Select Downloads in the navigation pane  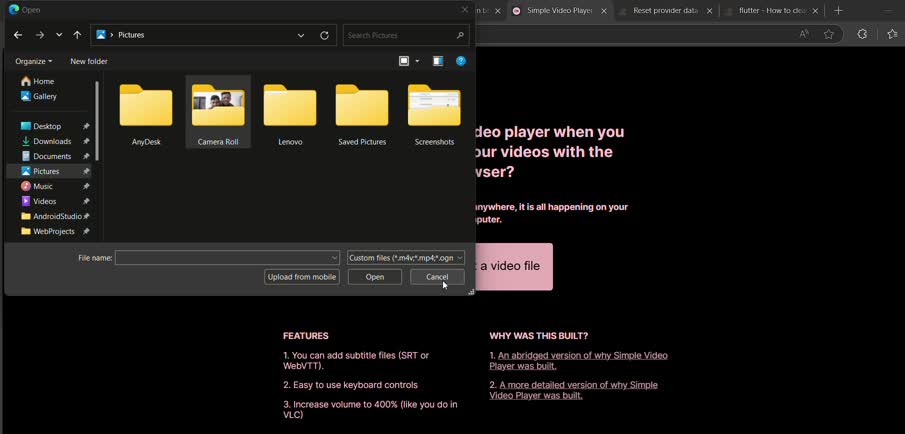(52, 141)
